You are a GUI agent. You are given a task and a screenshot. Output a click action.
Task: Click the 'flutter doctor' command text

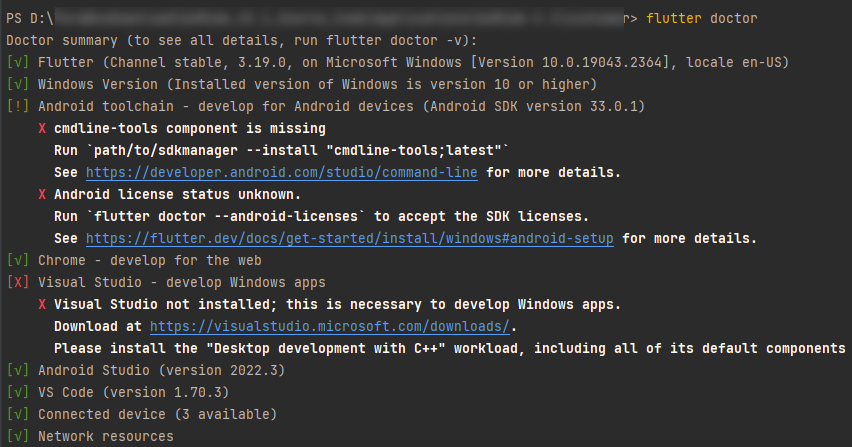[x=701, y=18]
